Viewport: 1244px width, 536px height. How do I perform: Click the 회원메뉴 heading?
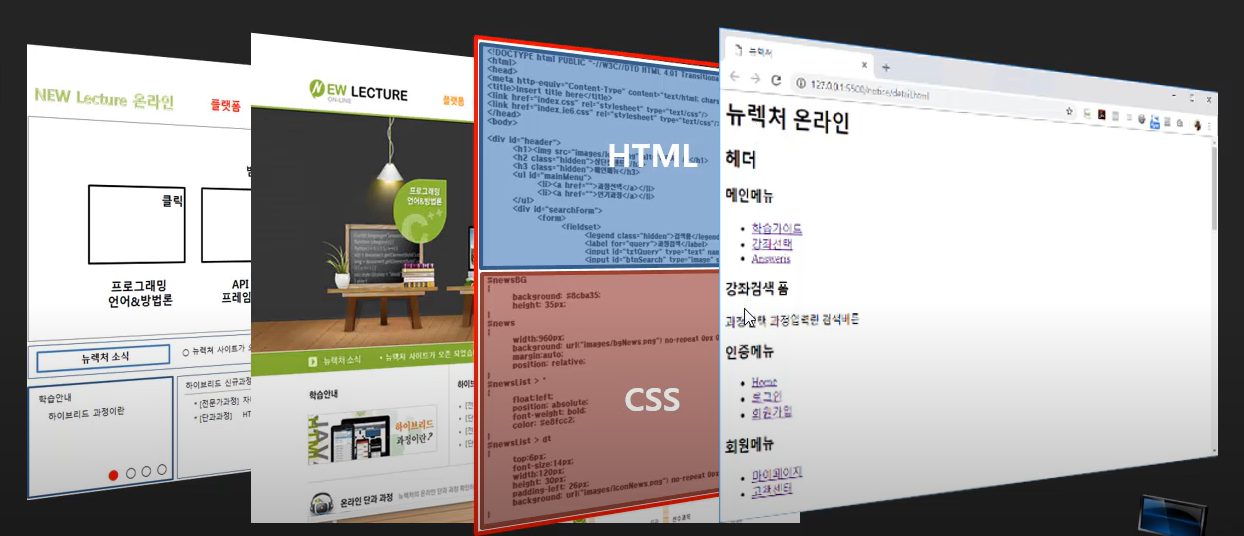(x=750, y=443)
